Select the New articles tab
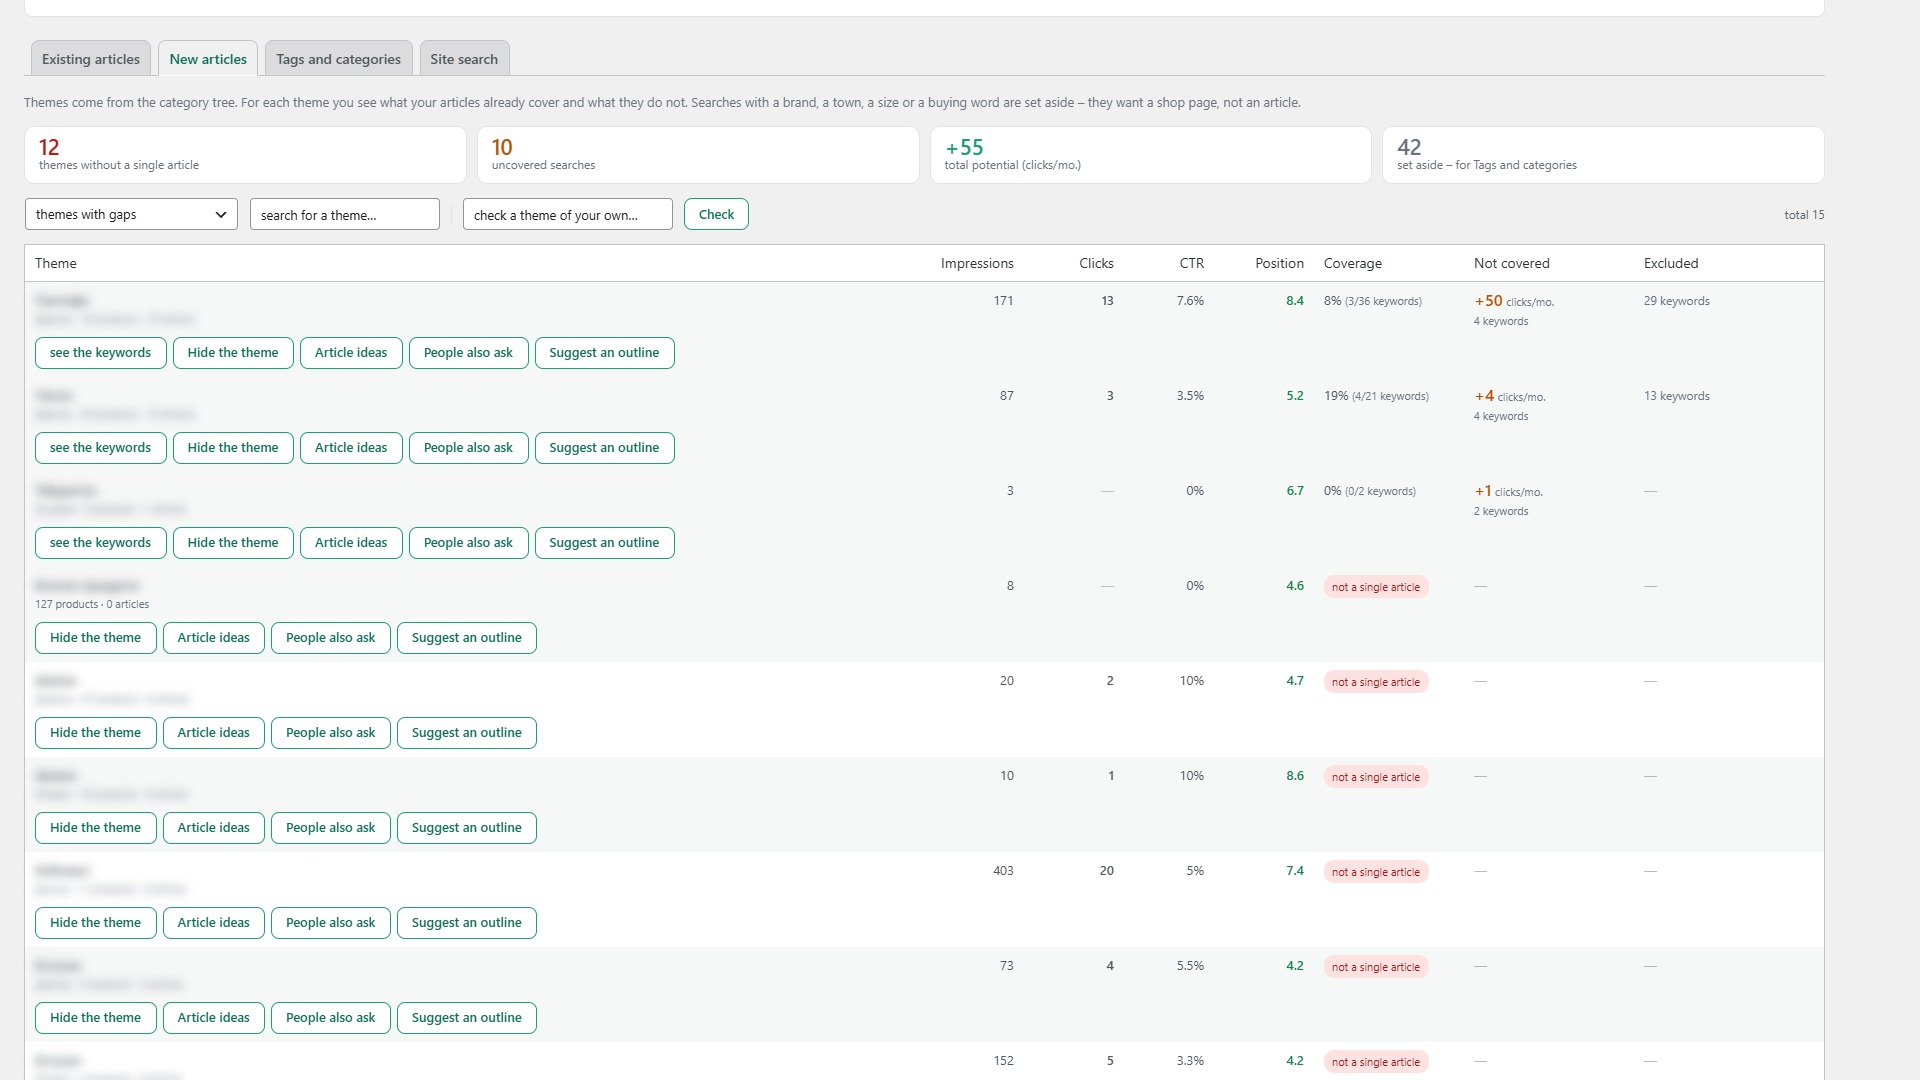Viewport: 1920px width, 1080px height. [208, 59]
